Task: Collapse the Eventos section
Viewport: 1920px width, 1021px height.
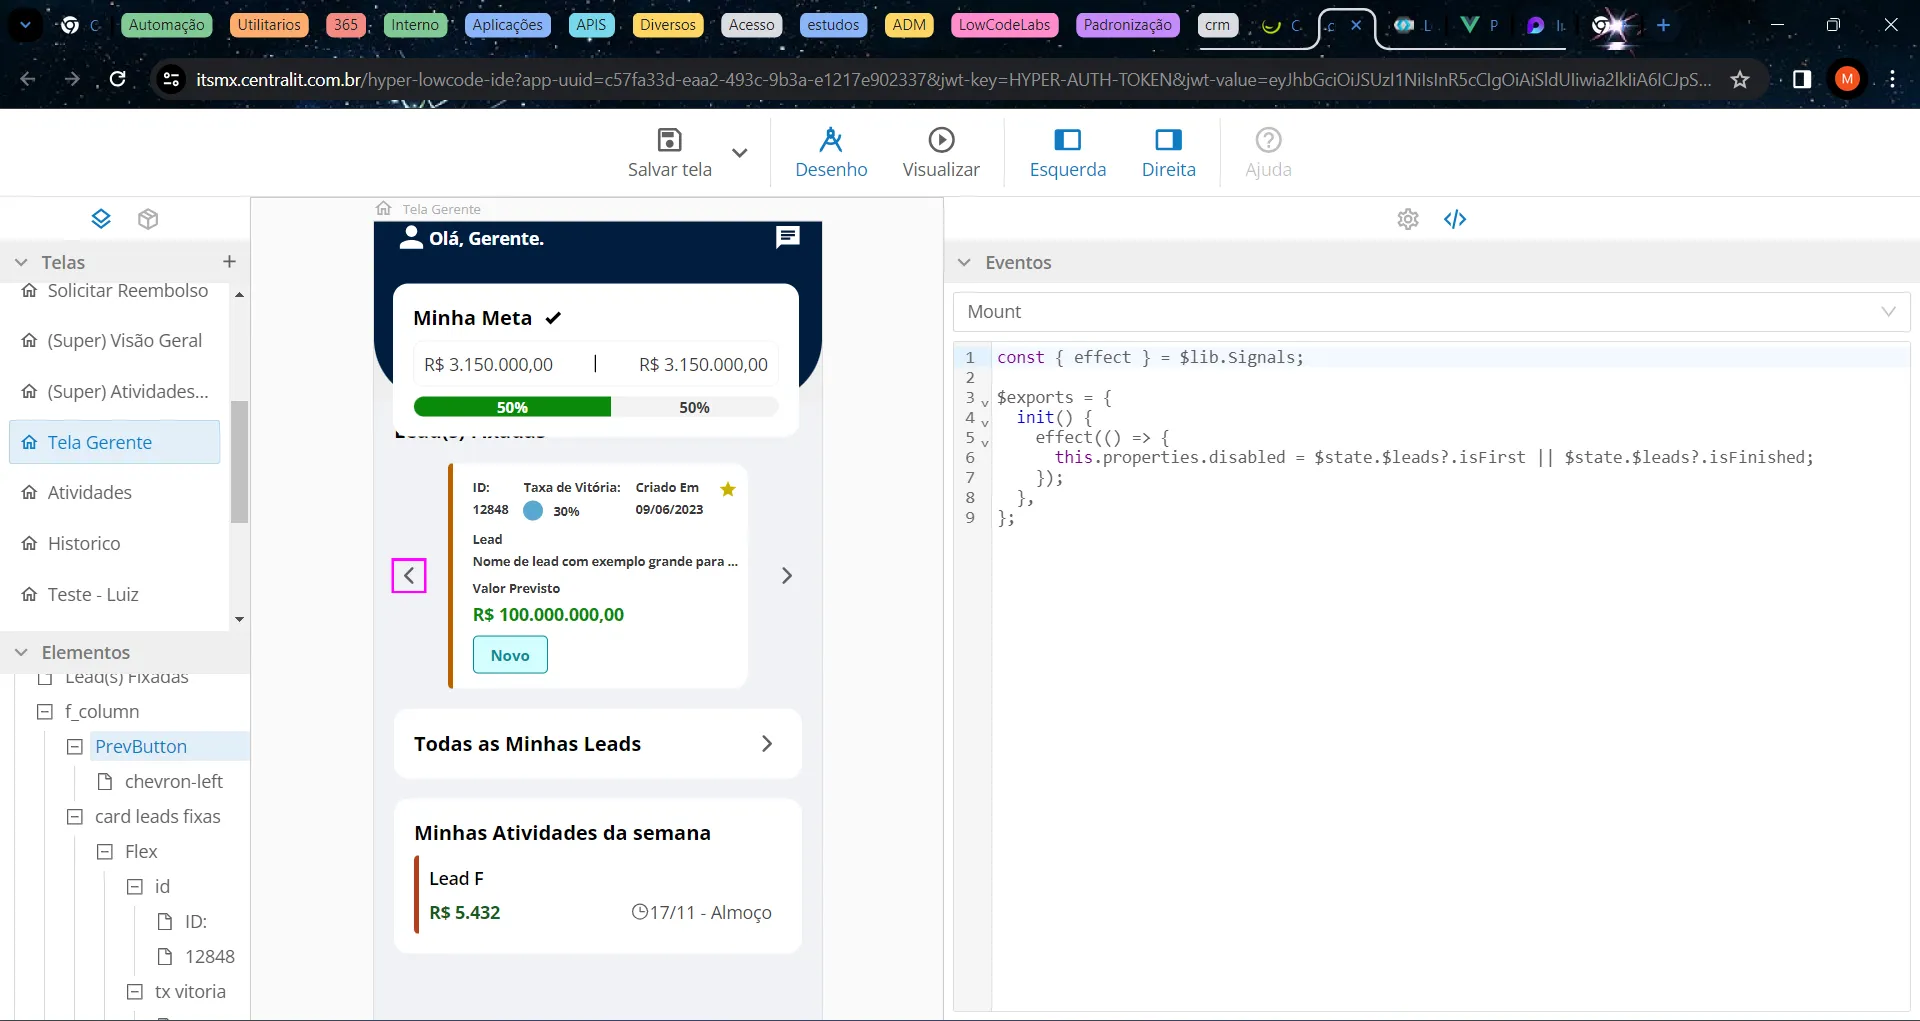Action: 964,263
